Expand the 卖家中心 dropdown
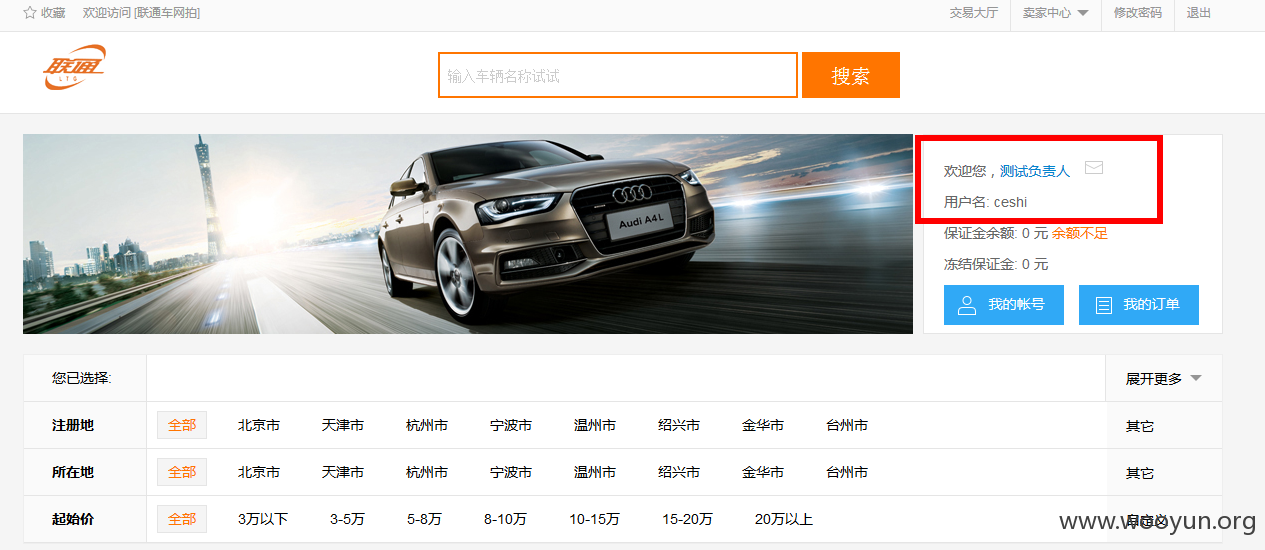Viewport: 1265px width, 550px height. [x=1055, y=13]
